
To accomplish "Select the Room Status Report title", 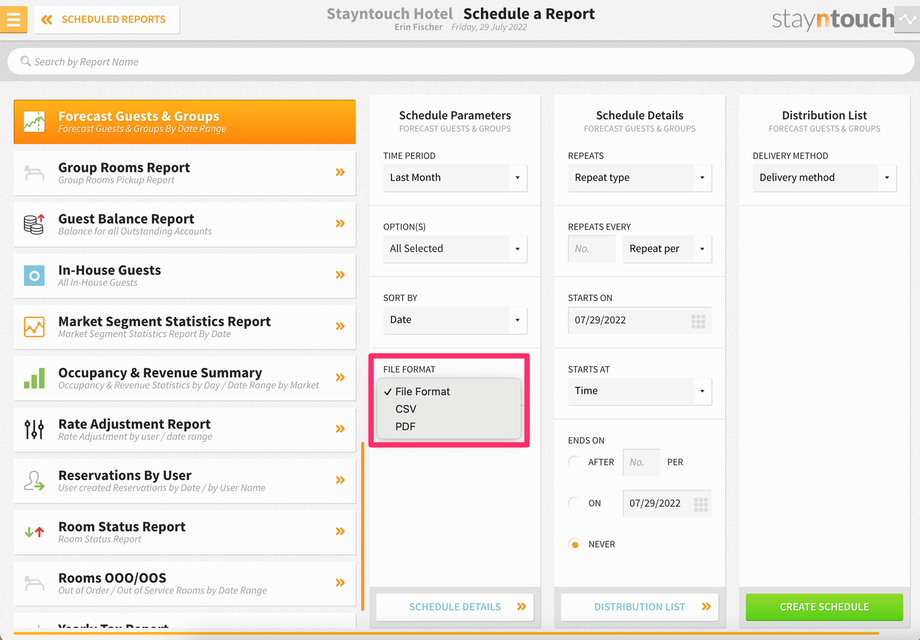I will [121, 527].
